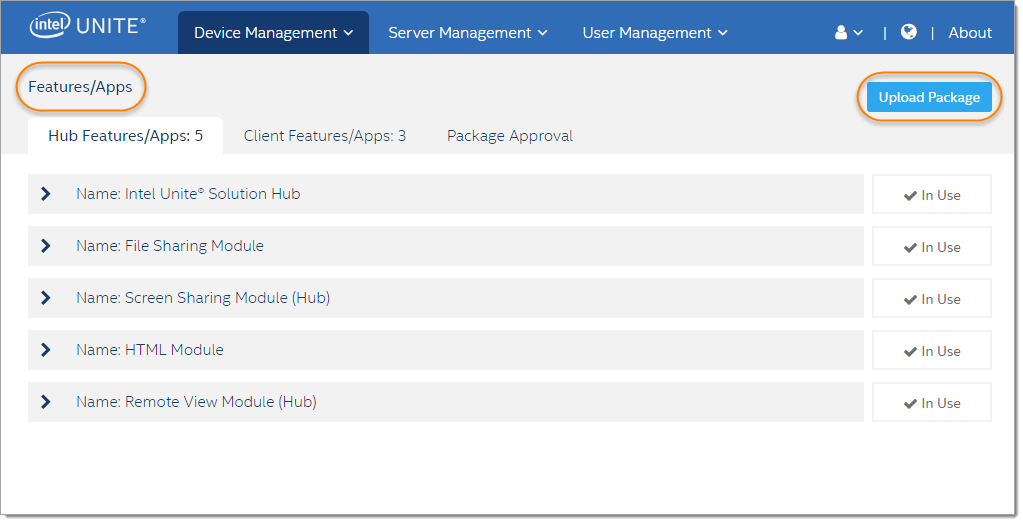Click In Use button for File Sharing Module

point(932,247)
